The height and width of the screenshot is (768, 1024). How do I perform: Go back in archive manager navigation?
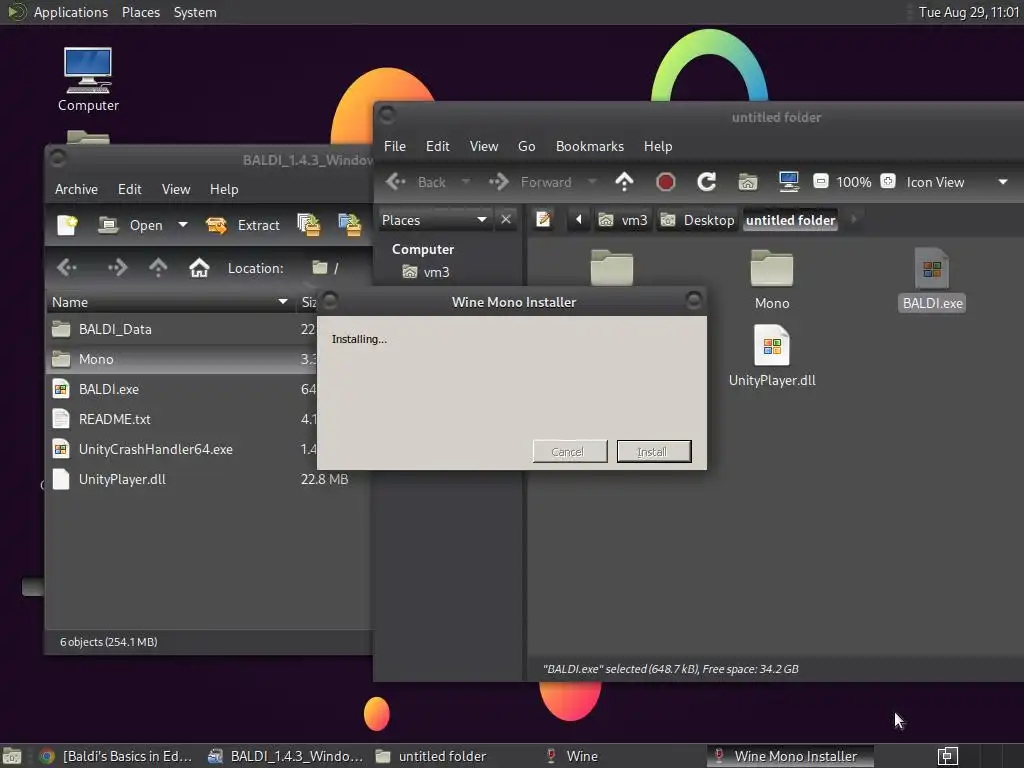[x=67, y=268]
